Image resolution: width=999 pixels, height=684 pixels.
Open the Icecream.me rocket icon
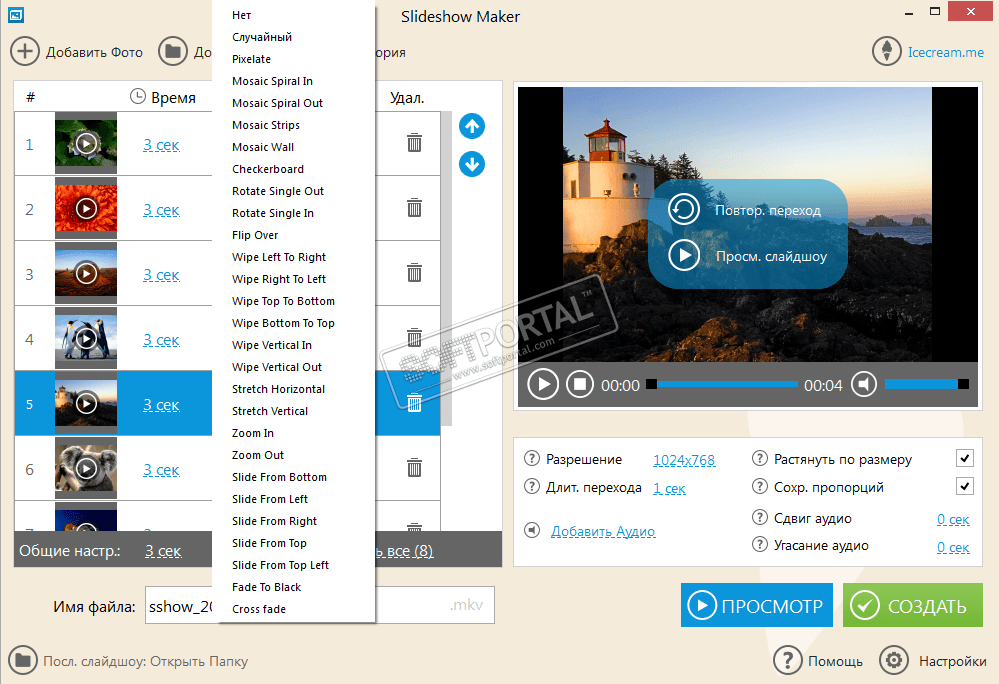tap(886, 52)
